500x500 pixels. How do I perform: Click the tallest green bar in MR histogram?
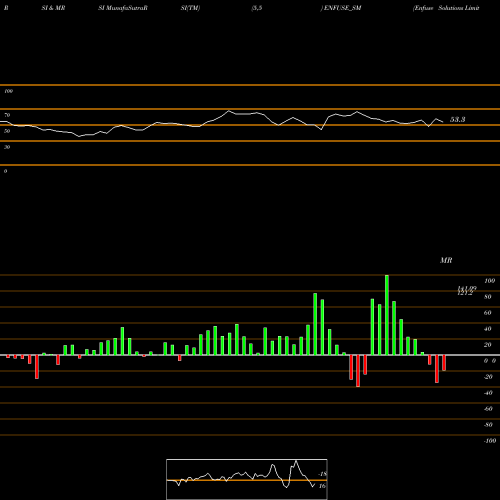[387, 315]
